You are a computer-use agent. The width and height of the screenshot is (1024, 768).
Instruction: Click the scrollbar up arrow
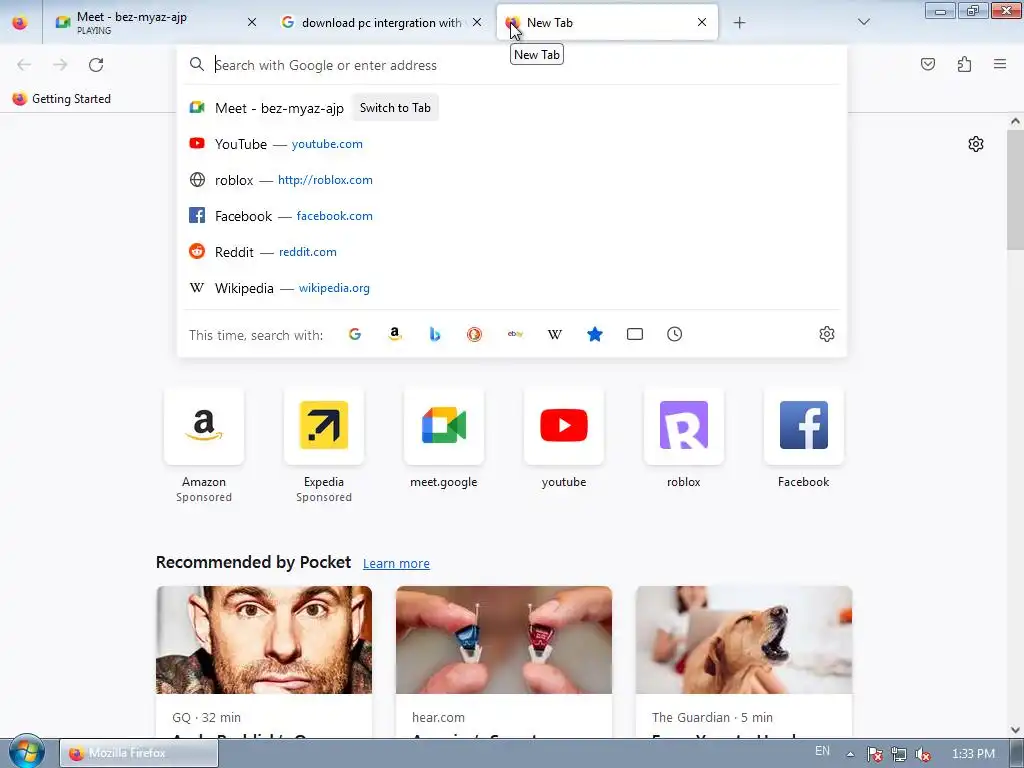pos(1015,121)
